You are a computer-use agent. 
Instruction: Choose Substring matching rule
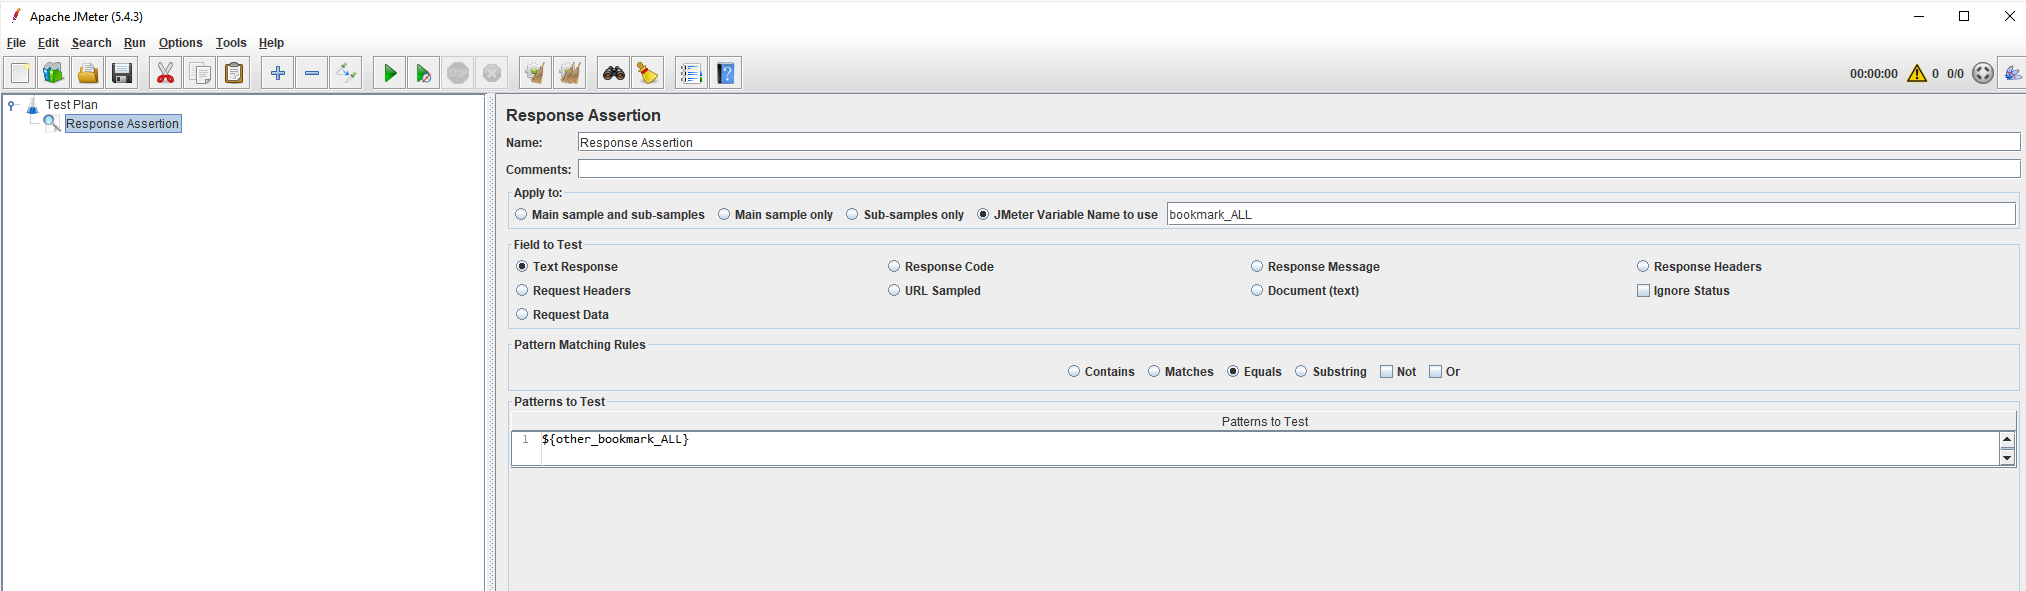tap(1331, 372)
